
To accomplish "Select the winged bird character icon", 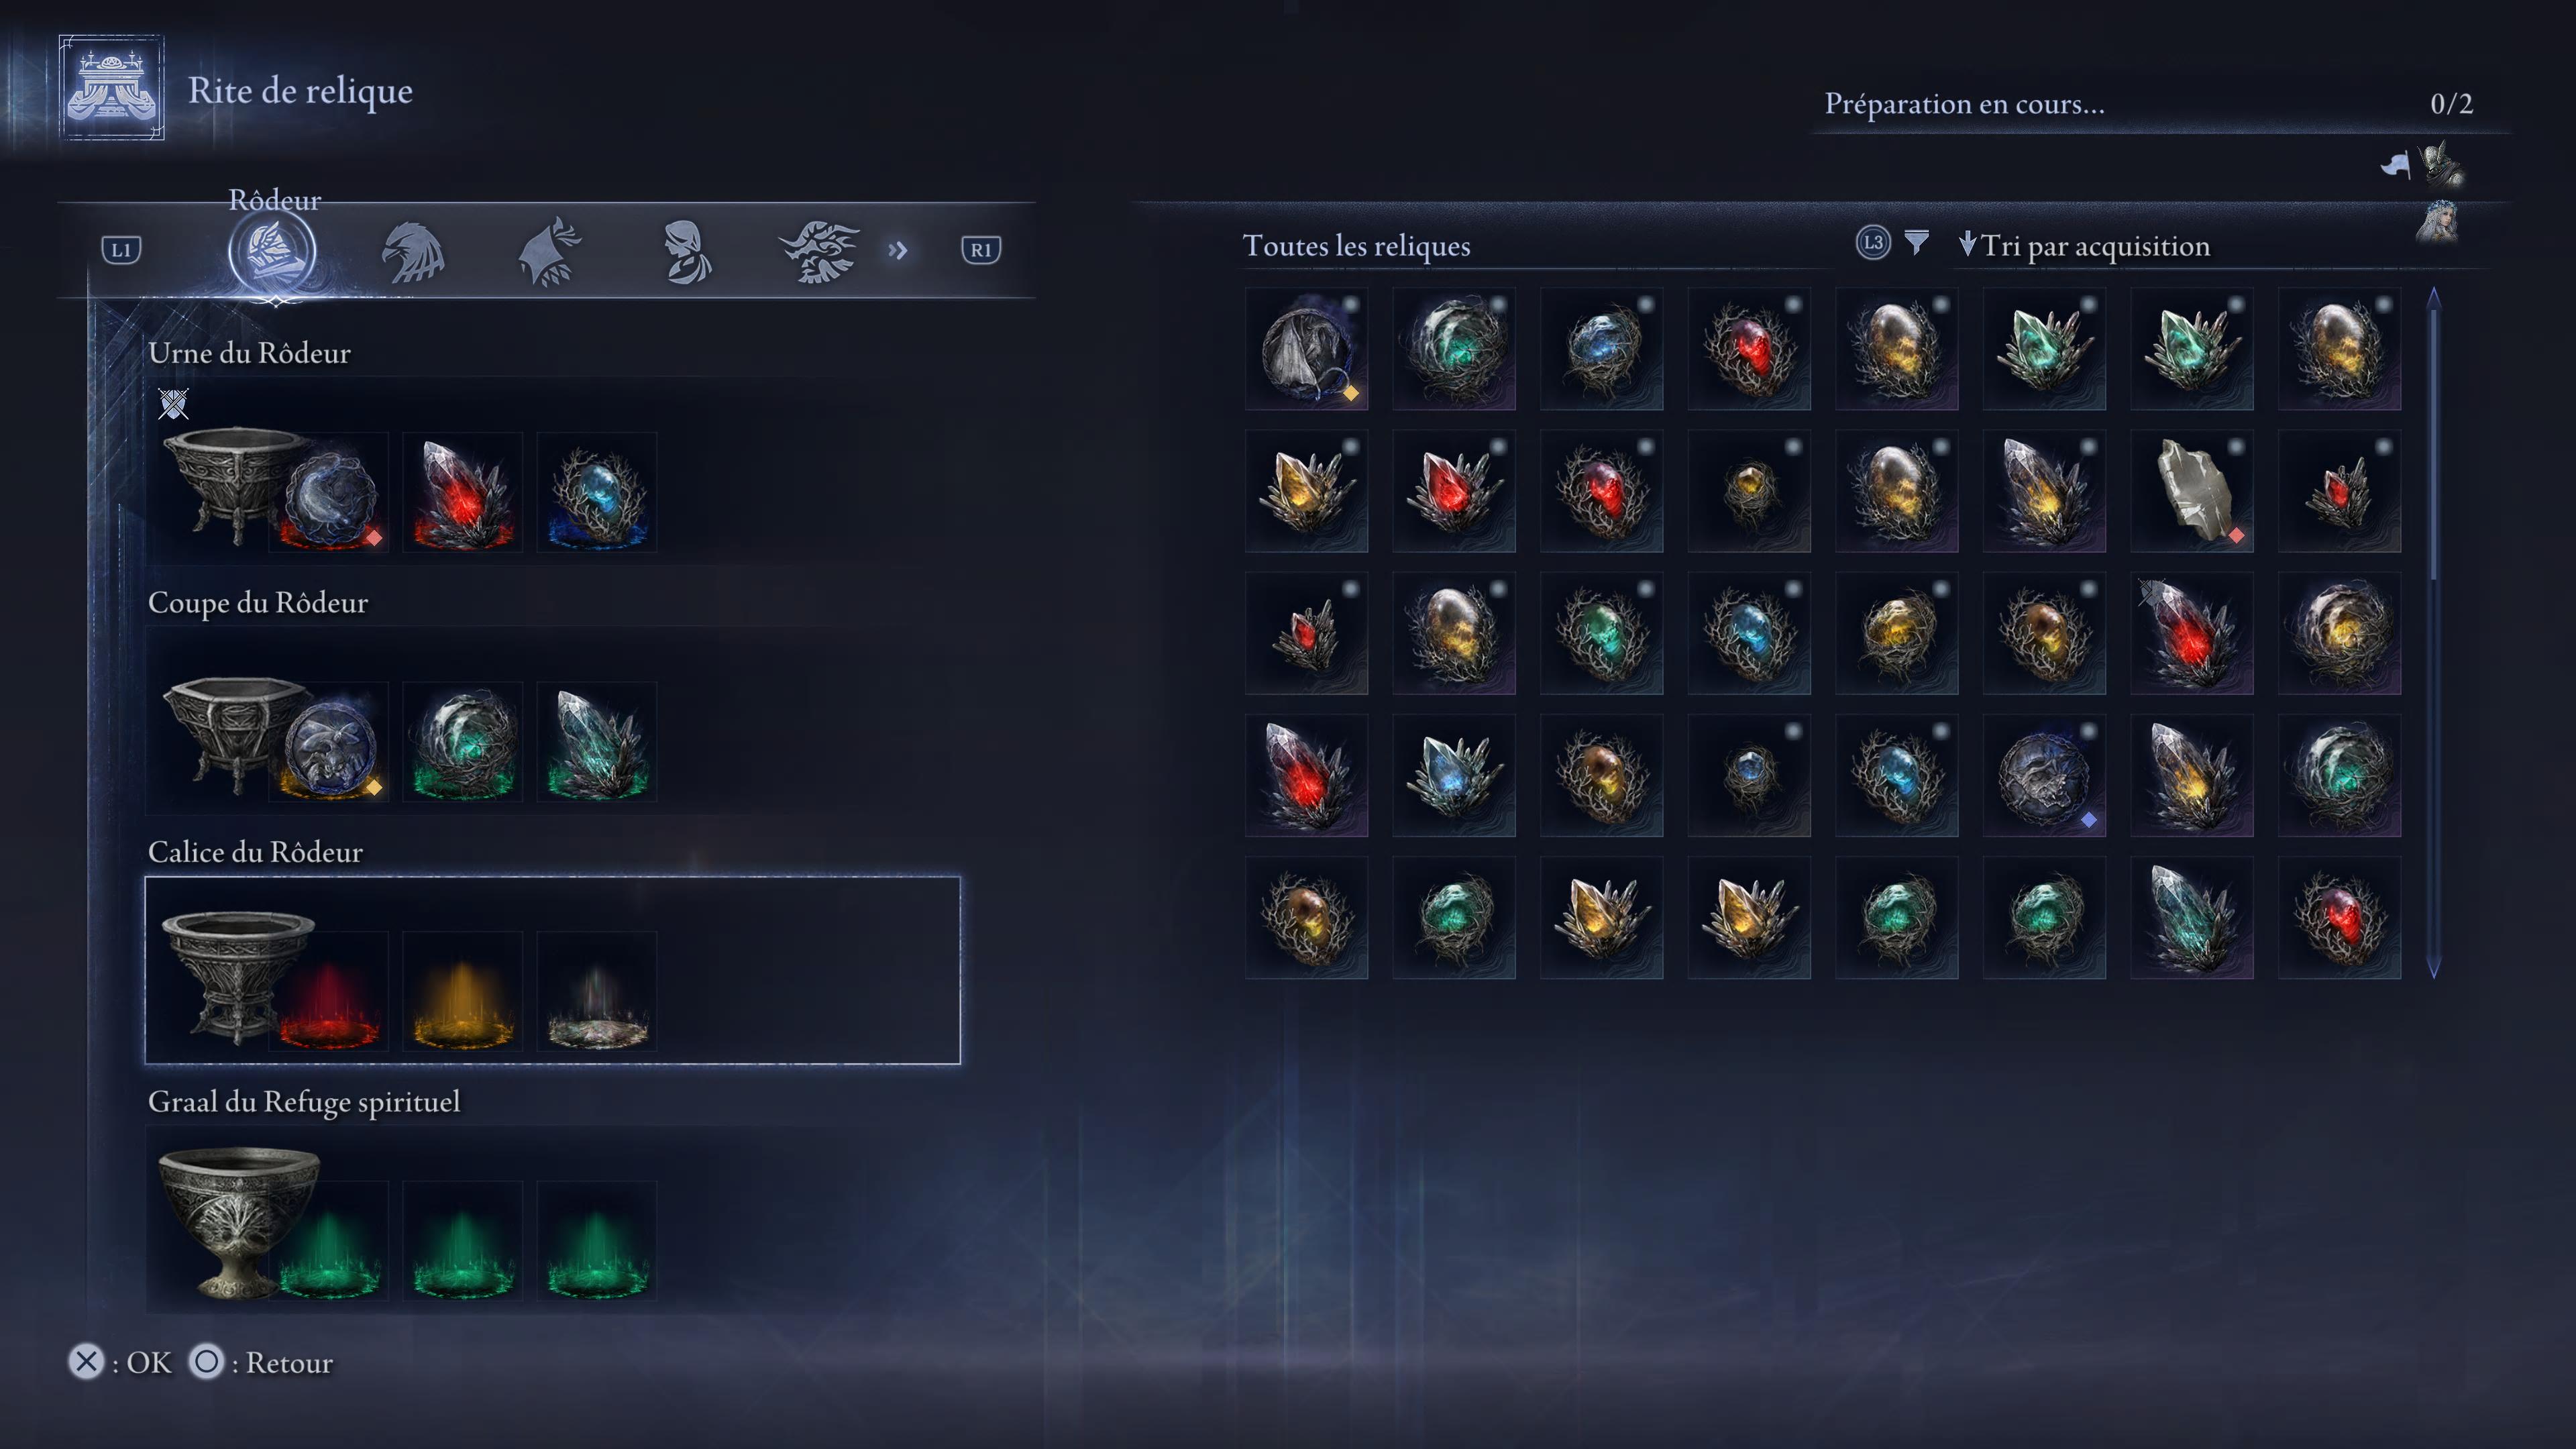I will pos(819,252).
